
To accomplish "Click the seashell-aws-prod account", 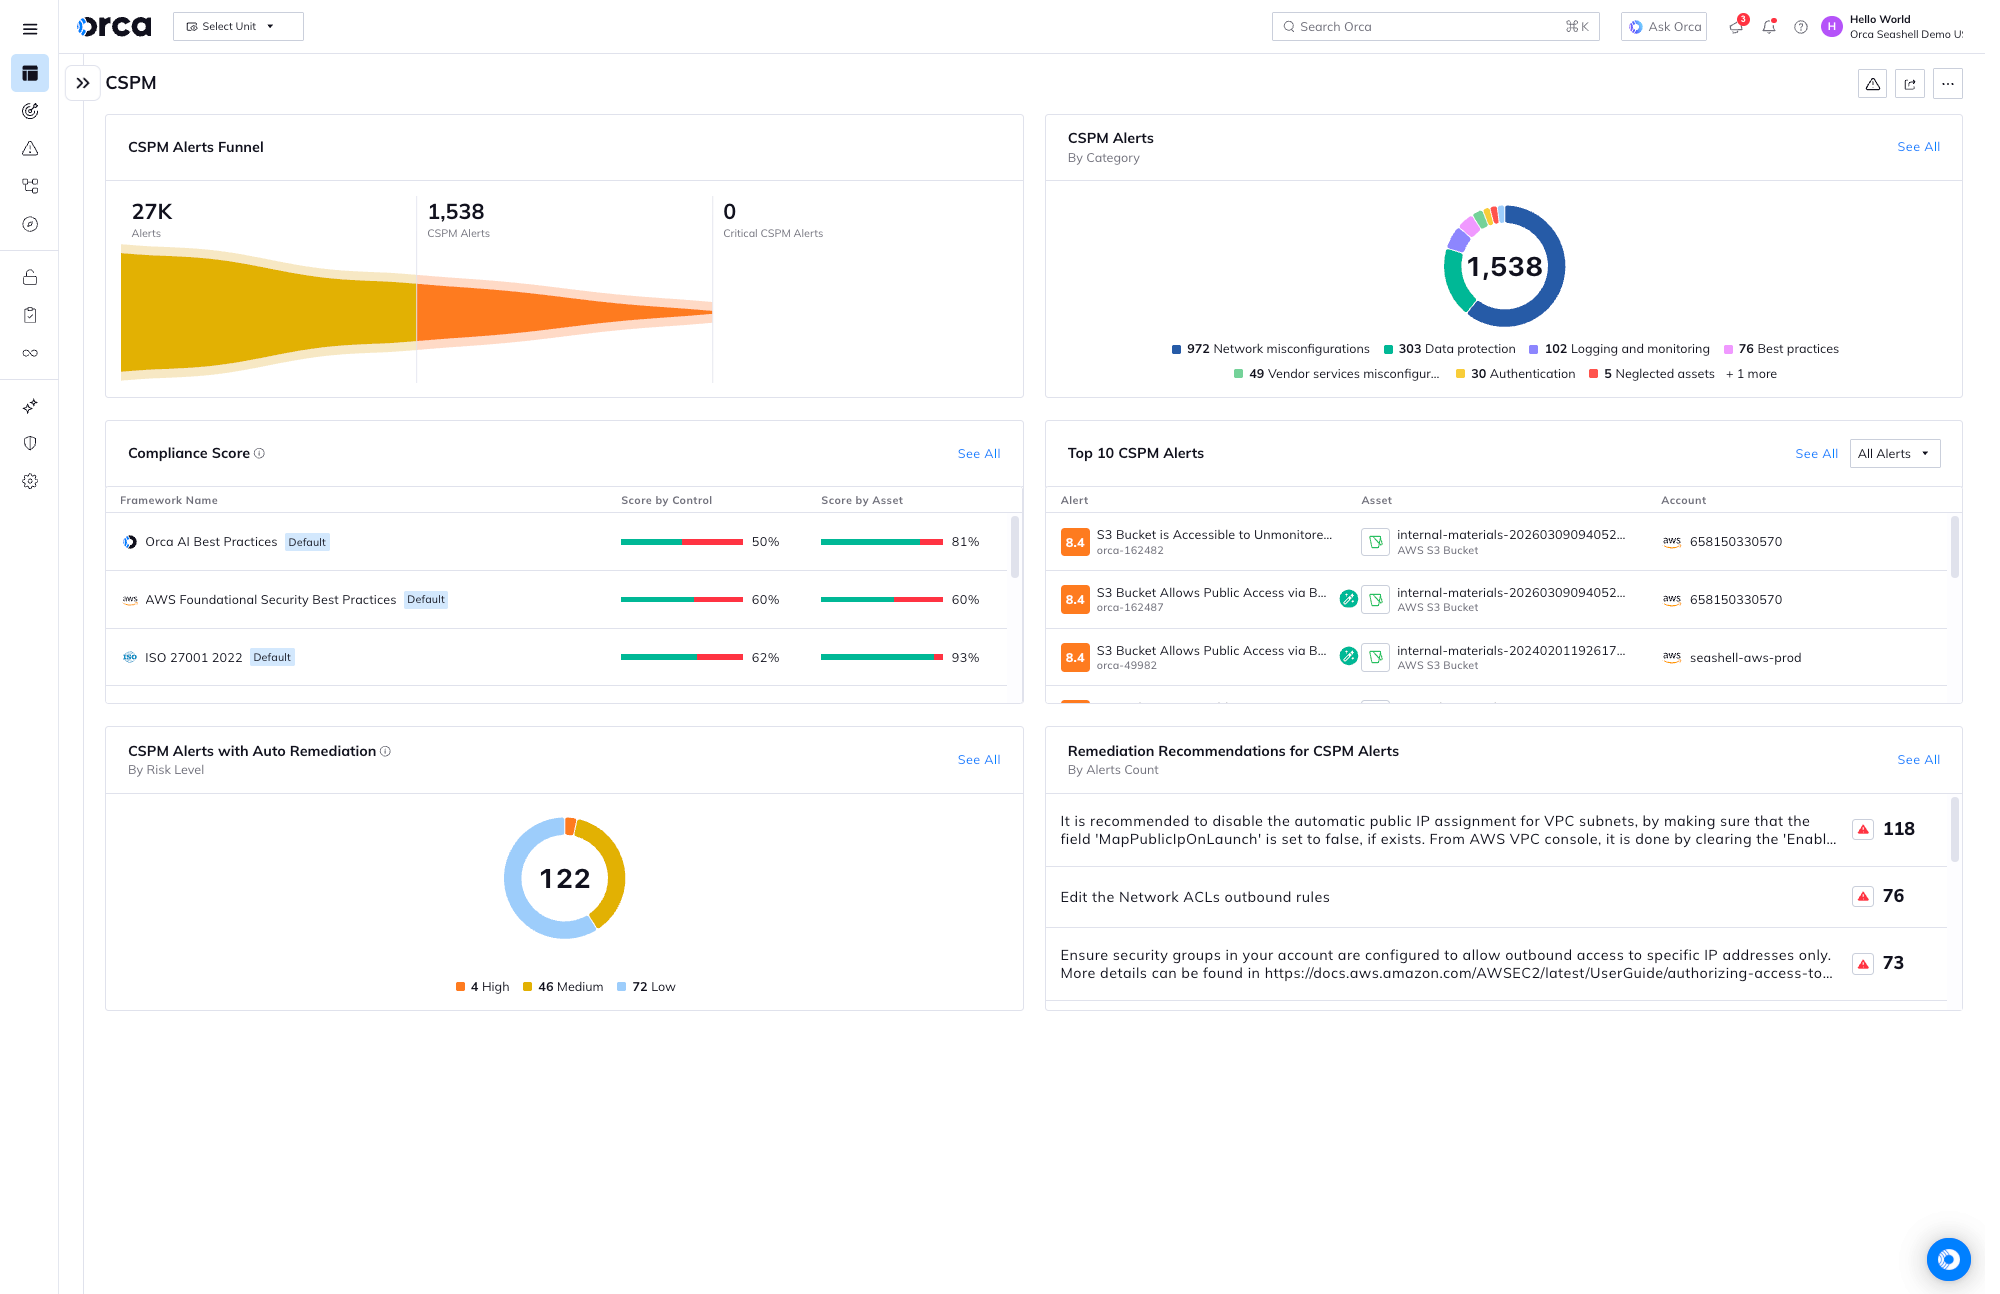I will (1745, 658).
